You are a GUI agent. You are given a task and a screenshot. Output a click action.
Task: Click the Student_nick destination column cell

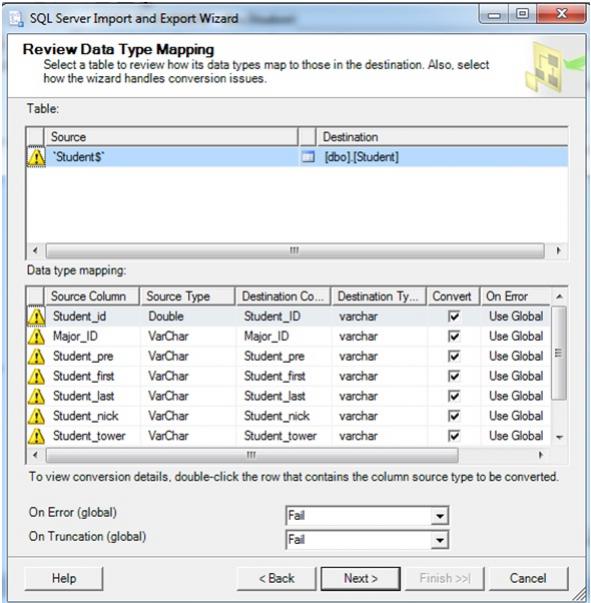[283, 416]
